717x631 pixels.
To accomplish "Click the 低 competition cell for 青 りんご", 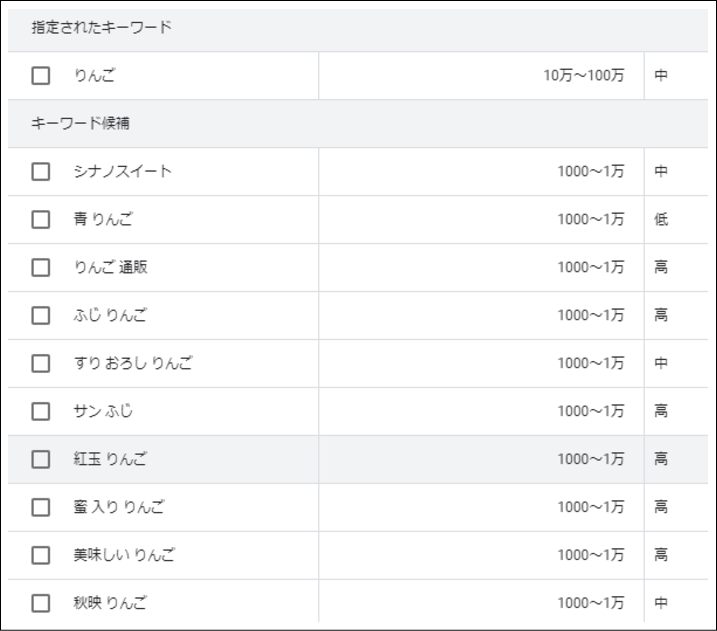I will click(661, 219).
